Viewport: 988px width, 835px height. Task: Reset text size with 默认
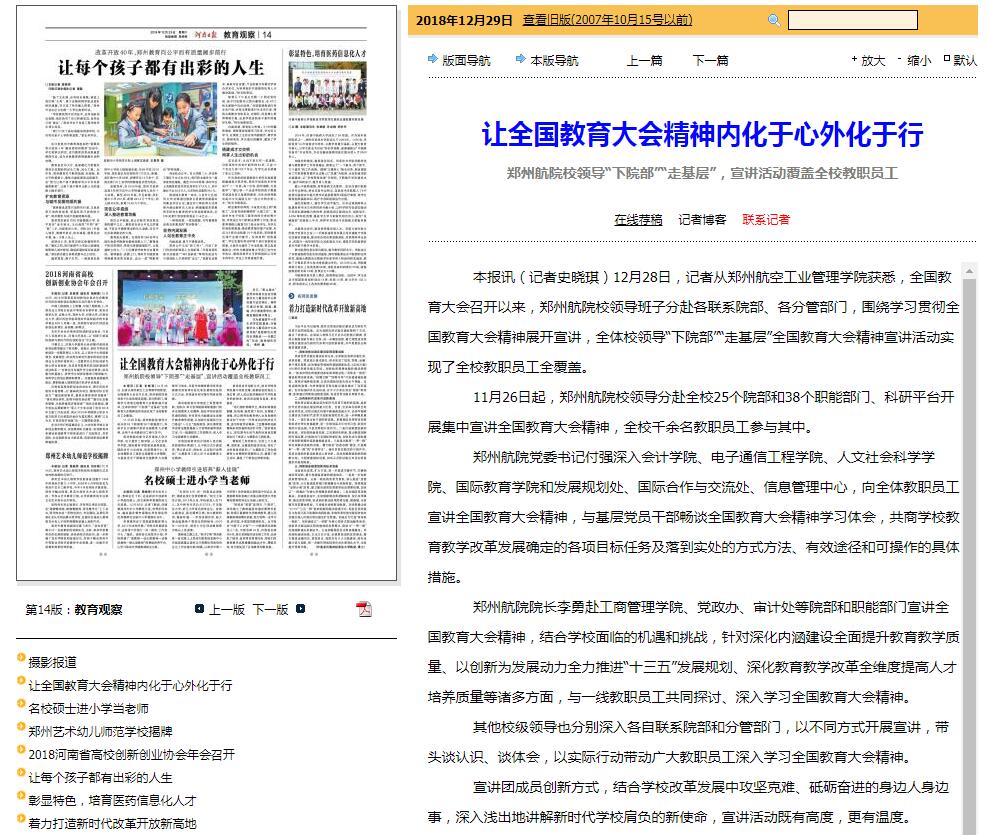965,60
